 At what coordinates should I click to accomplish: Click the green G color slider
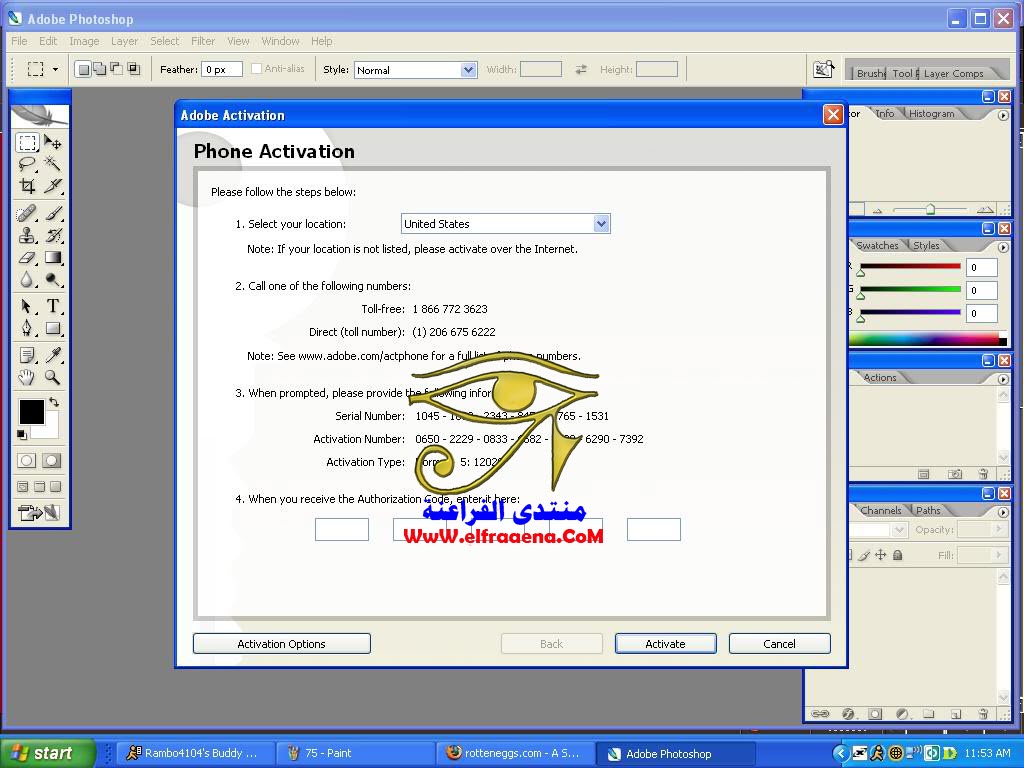[x=910, y=289]
